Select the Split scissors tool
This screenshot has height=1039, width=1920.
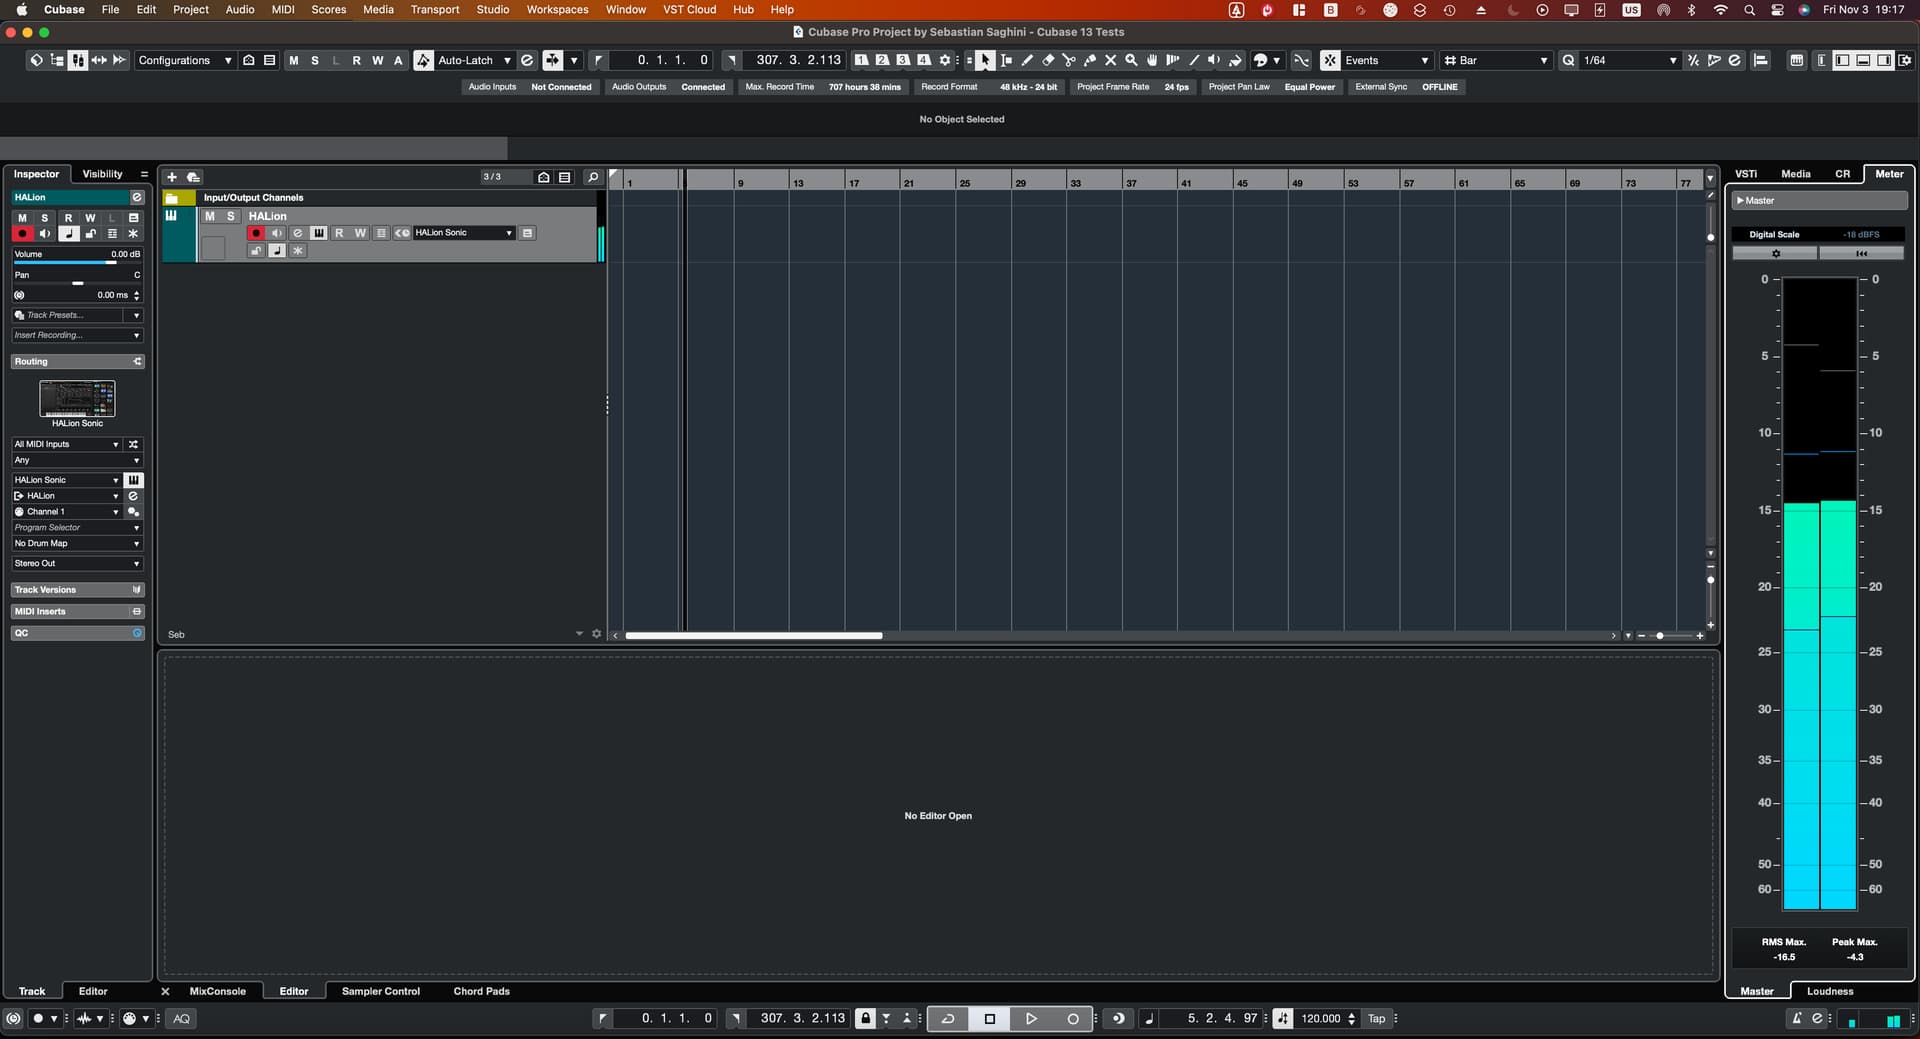(1069, 60)
